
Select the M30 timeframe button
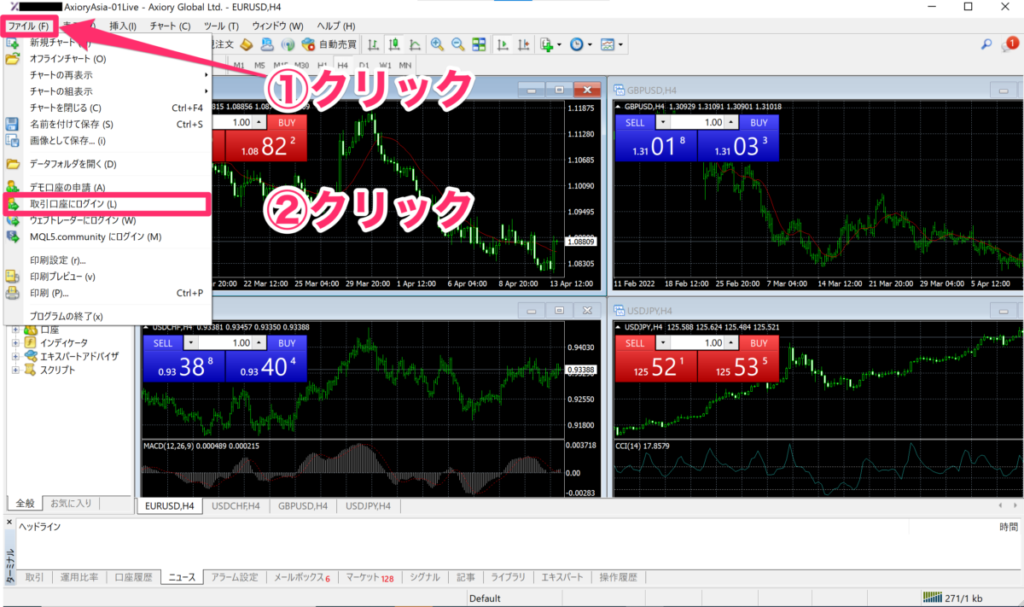click(x=301, y=65)
